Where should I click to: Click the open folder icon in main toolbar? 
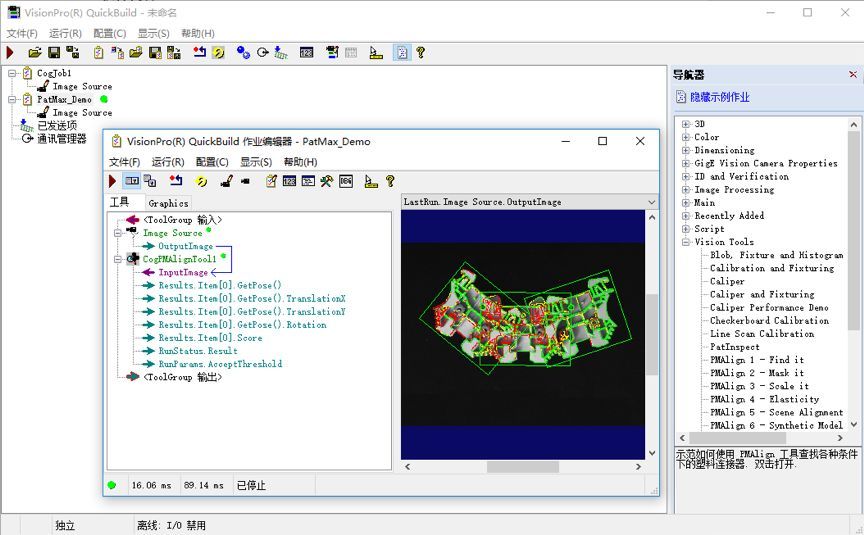point(35,52)
